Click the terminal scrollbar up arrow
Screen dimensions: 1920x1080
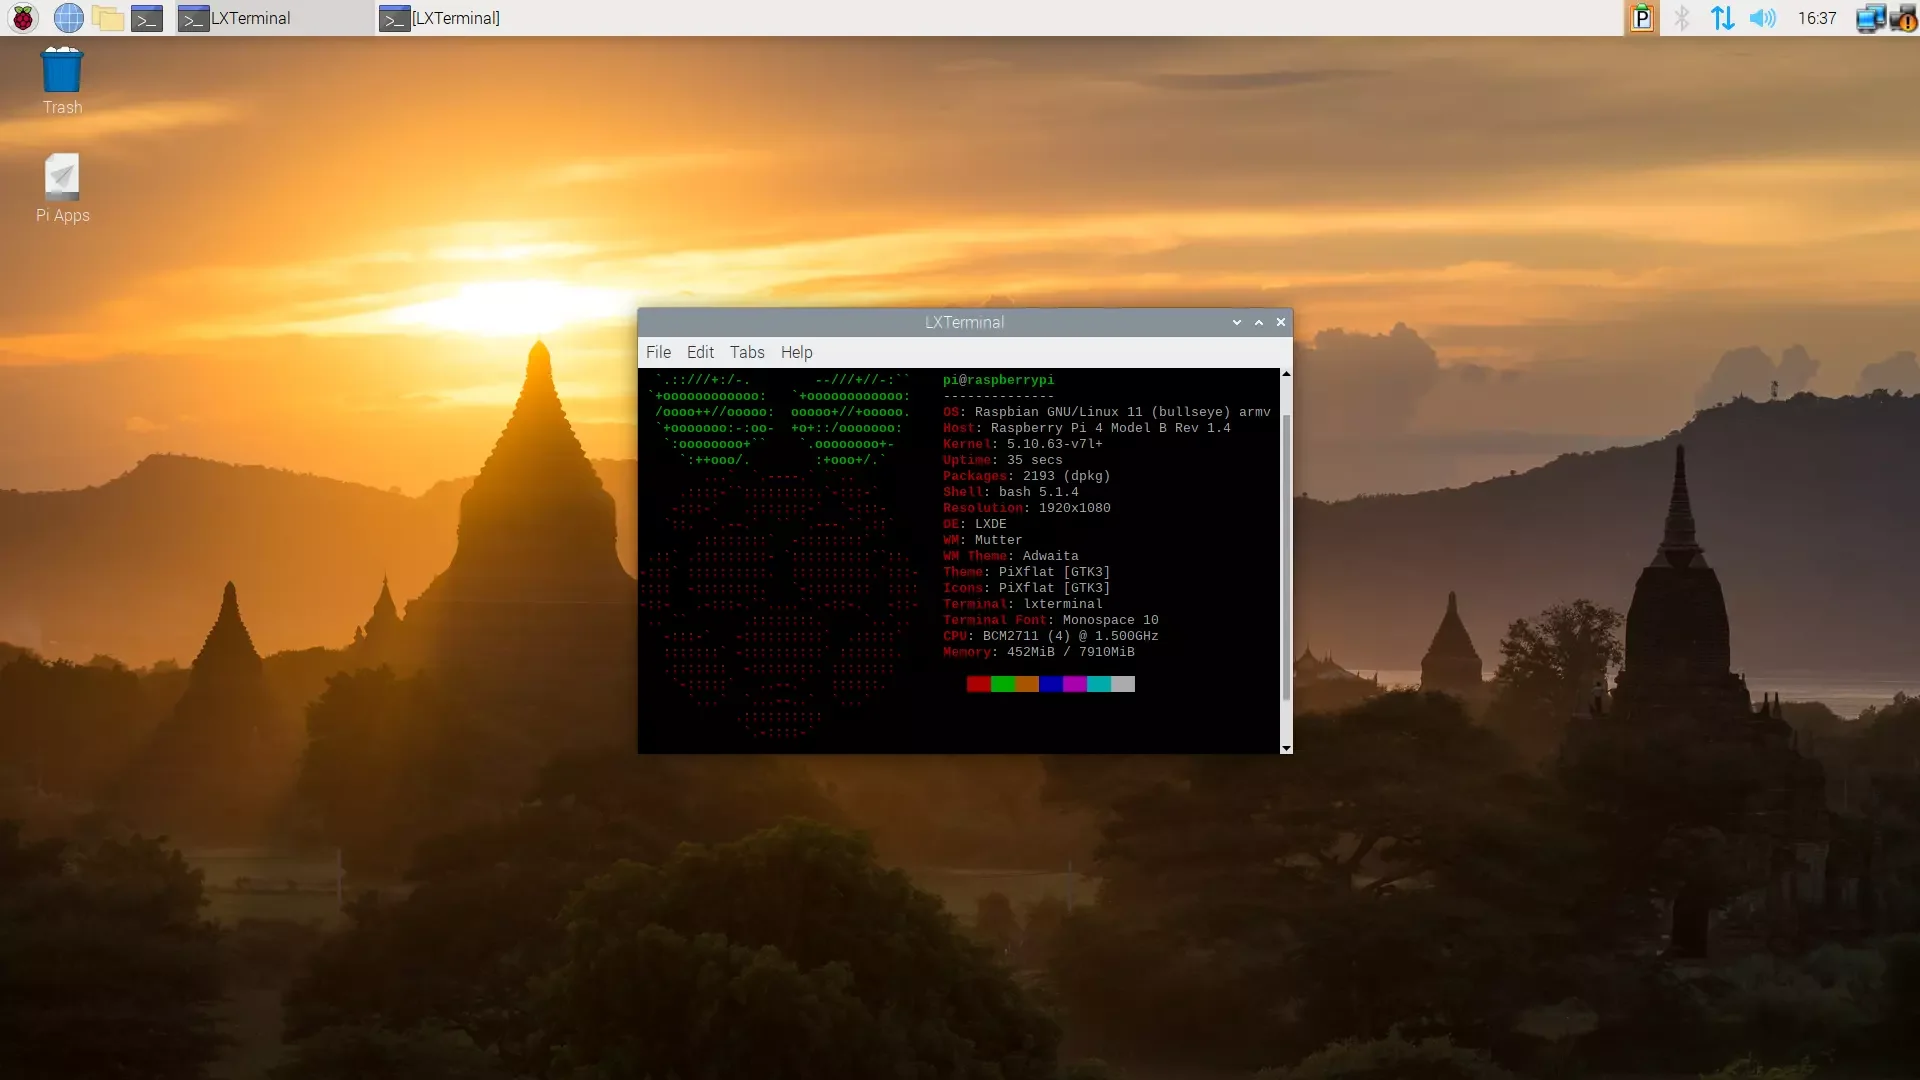[x=1286, y=374]
